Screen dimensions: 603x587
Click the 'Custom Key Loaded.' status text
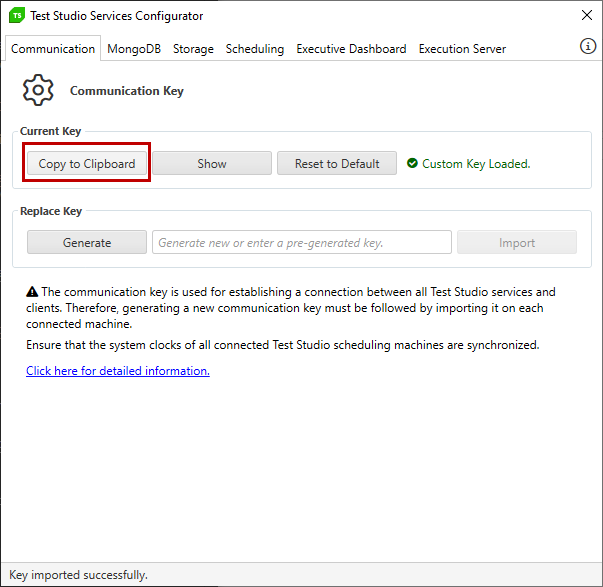coord(476,164)
